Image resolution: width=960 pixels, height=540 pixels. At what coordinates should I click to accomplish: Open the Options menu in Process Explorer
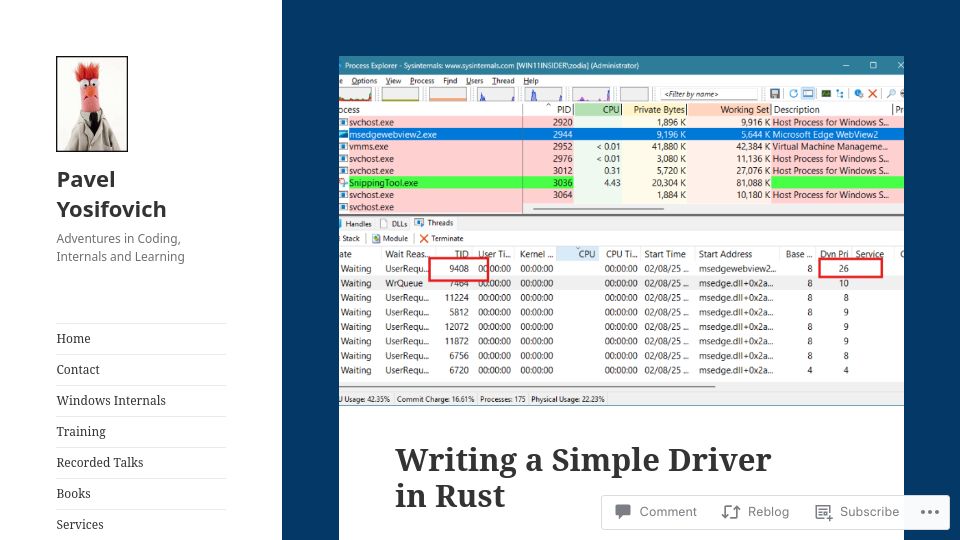tap(364, 81)
